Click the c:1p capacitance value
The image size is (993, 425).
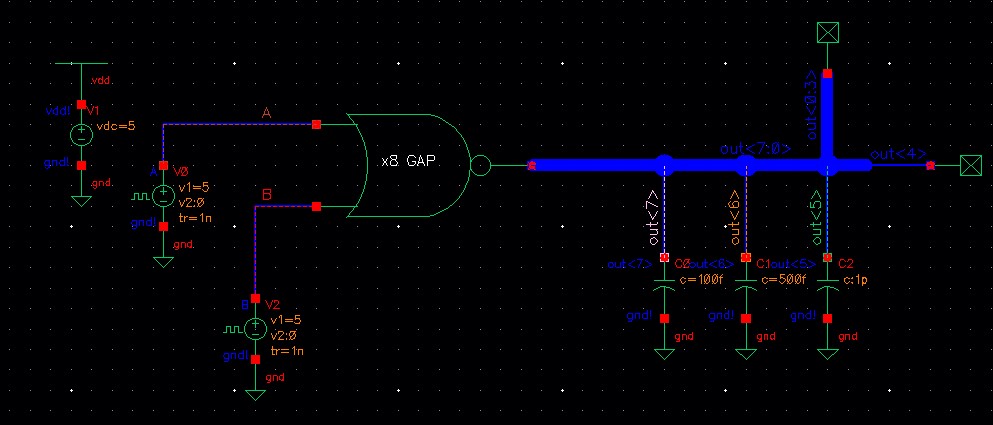[855, 279]
